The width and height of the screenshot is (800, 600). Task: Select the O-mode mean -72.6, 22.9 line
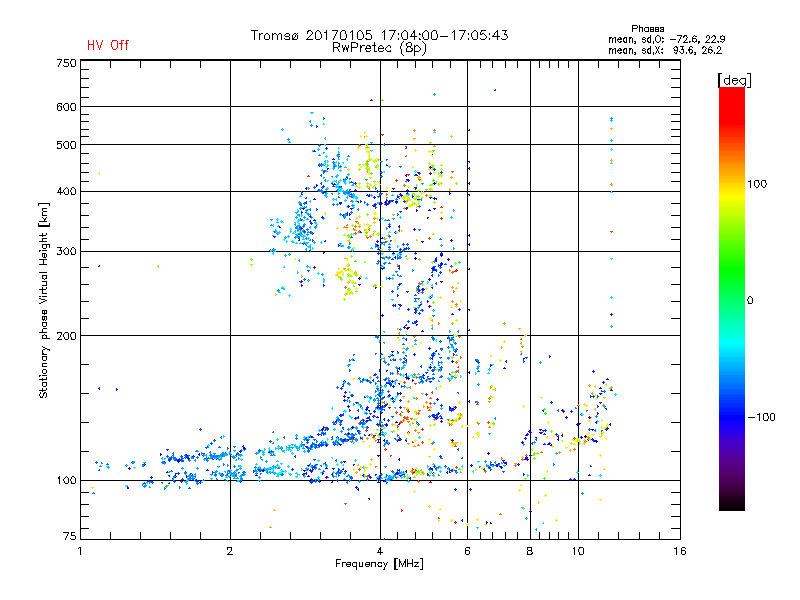pos(667,39)
